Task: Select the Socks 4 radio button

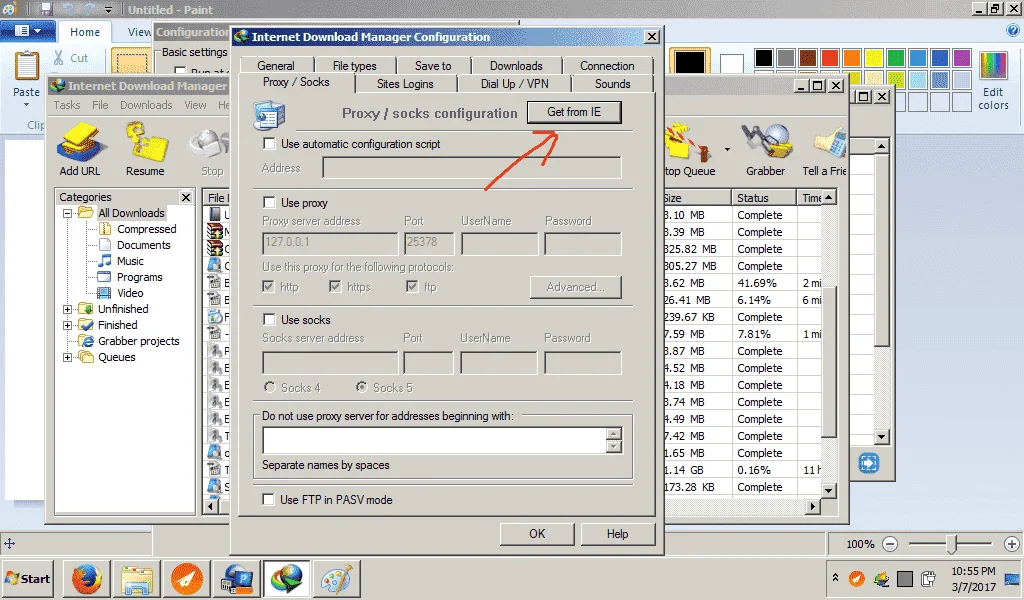Action: (x=269, y=387)
